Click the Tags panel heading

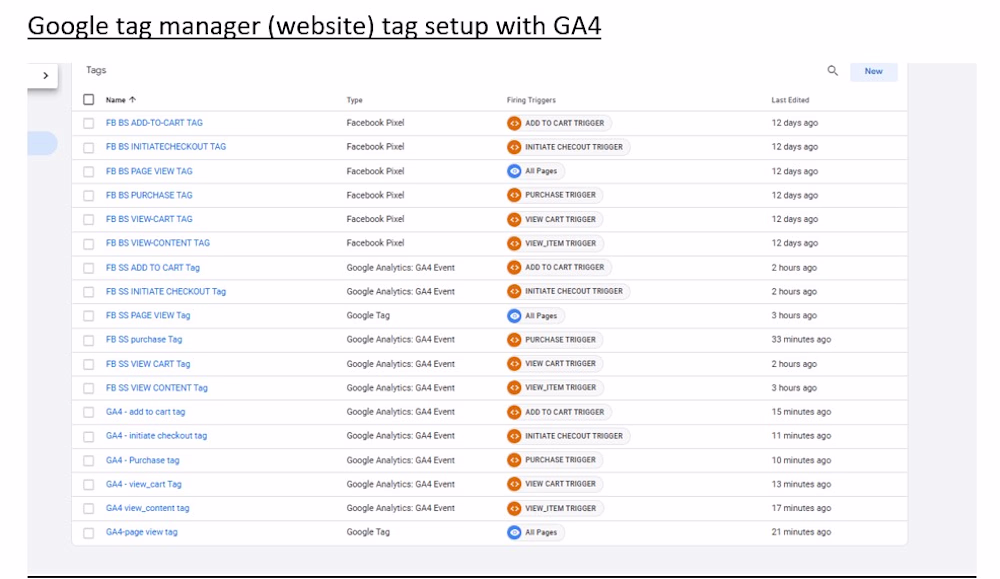(96, 70)
